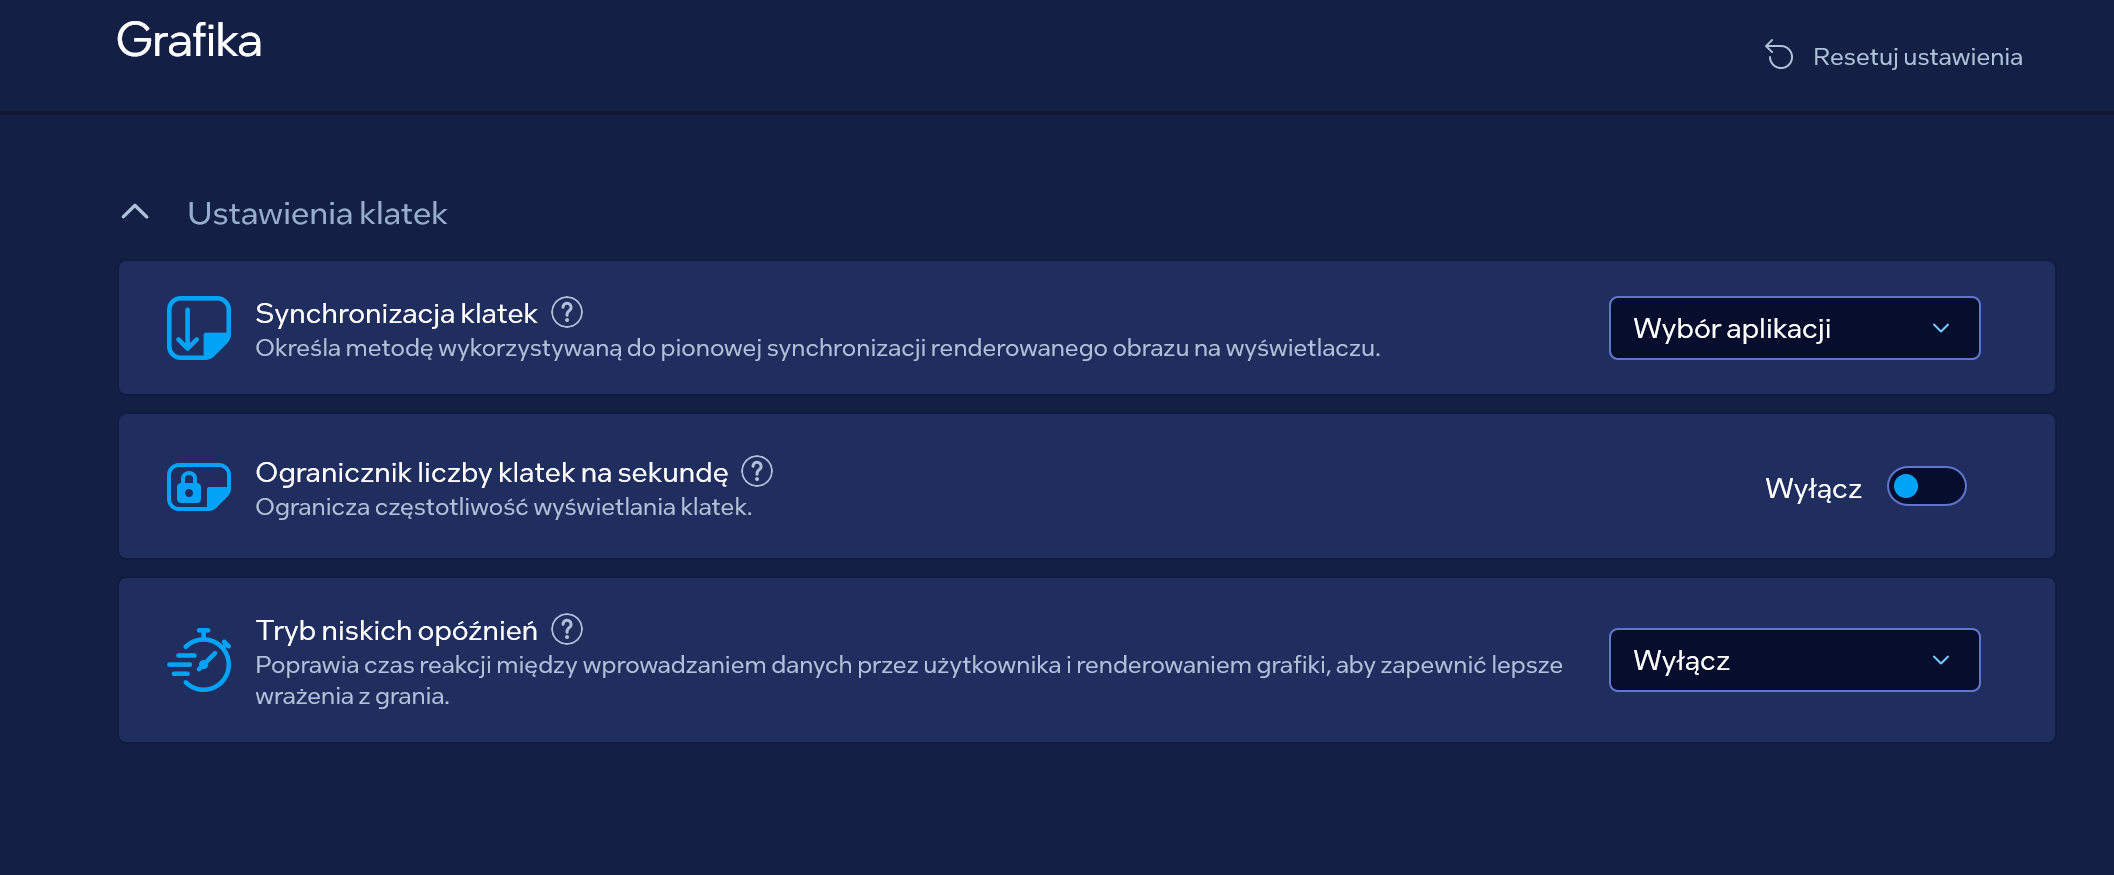Click the Resetuj ustawienia button
Screen dimensions: 2114x875
tap(1916, 57)
